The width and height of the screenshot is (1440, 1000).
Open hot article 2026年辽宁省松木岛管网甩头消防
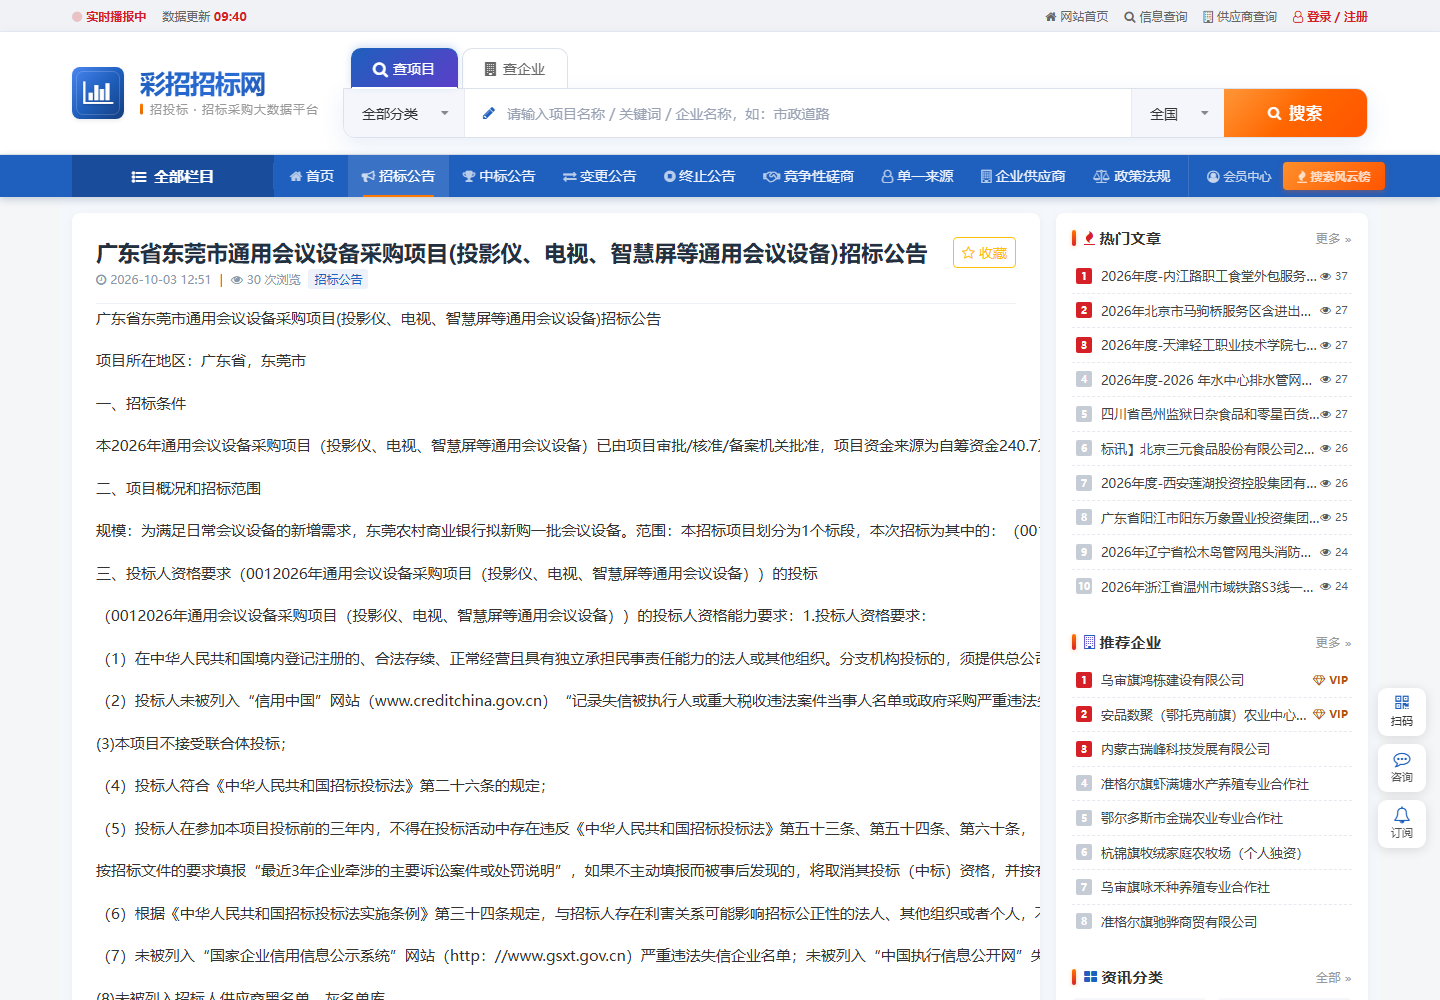pos(1206,552)
